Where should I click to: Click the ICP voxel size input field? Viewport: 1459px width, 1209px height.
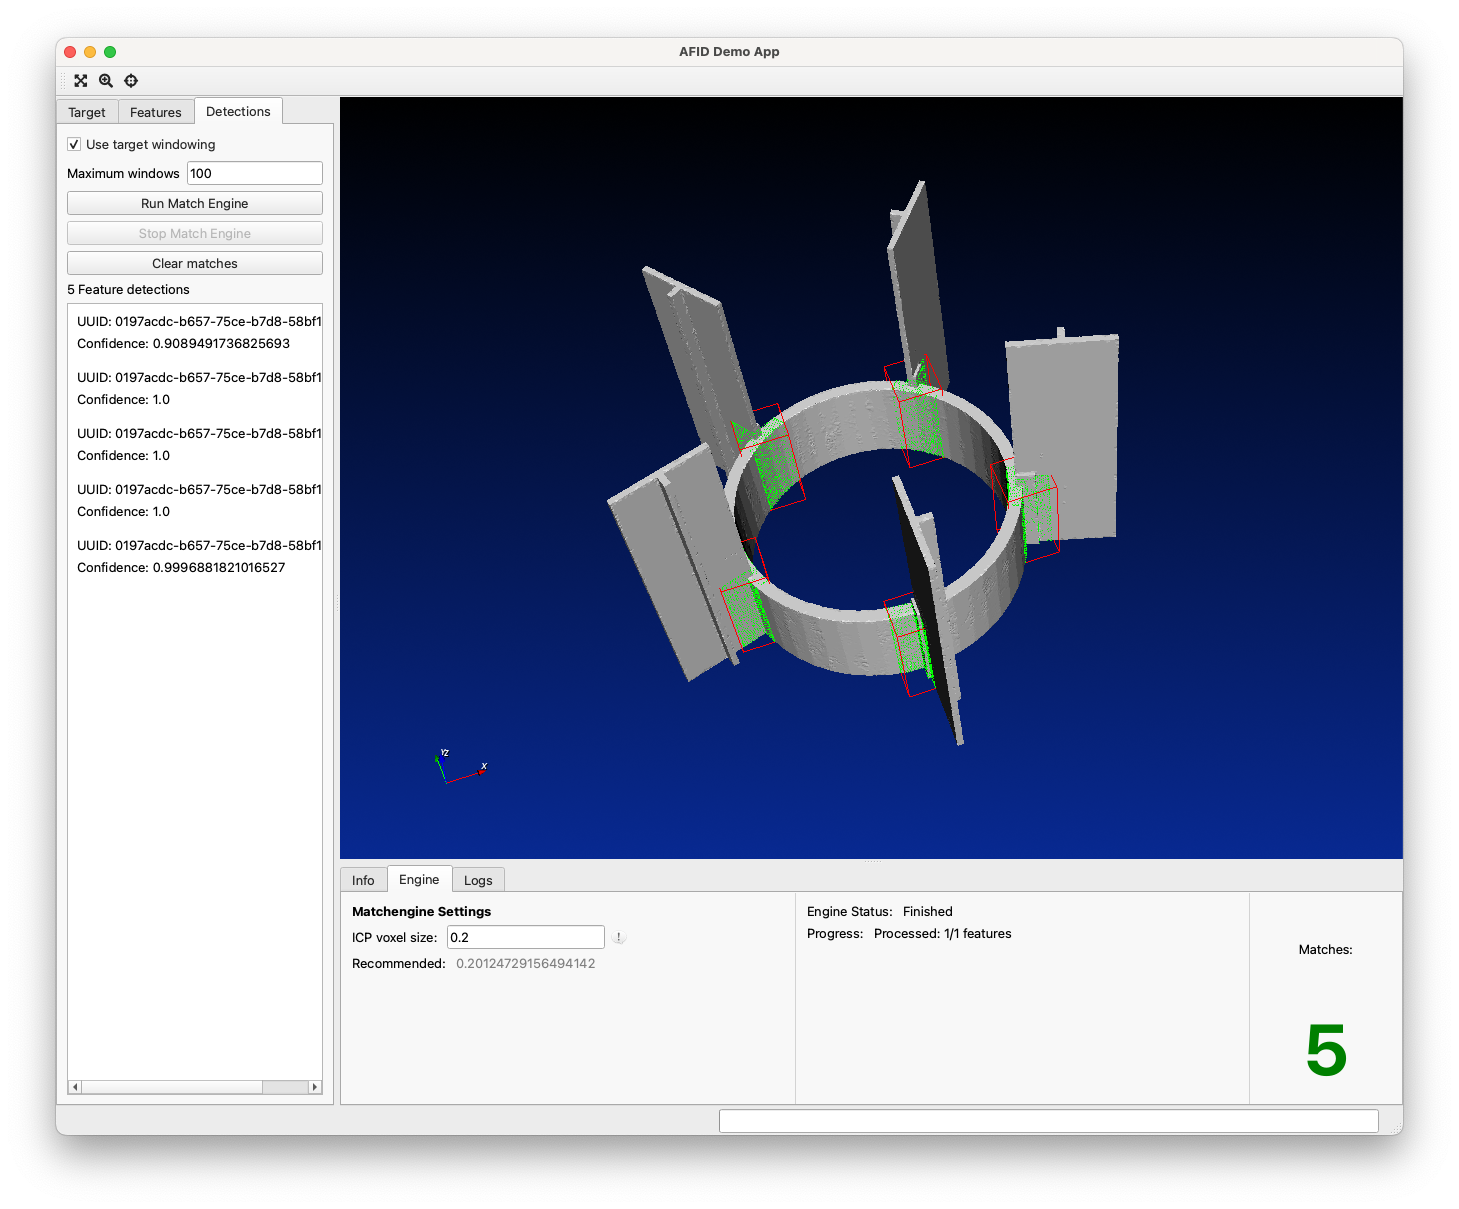525,938
